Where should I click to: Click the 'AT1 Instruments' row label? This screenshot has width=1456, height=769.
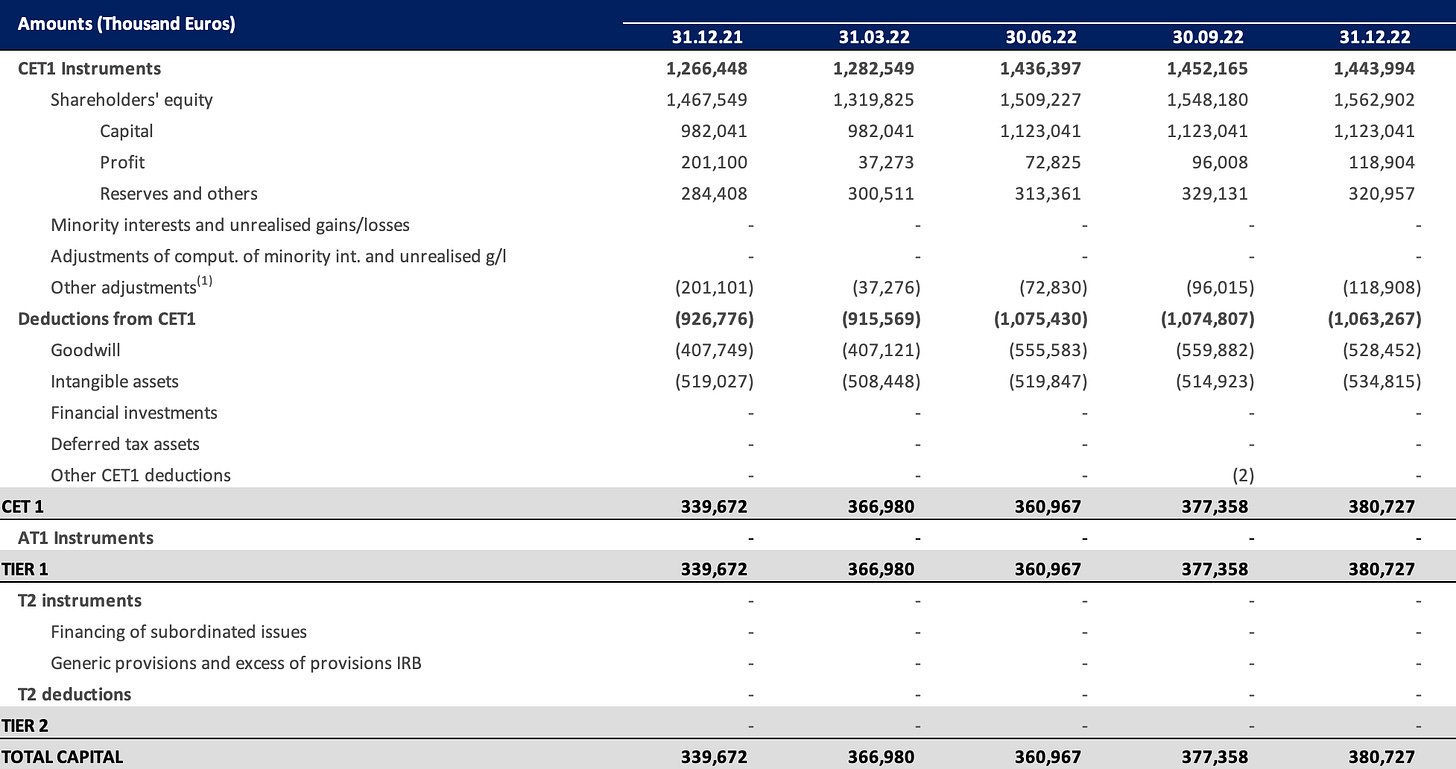pos(86,538)
